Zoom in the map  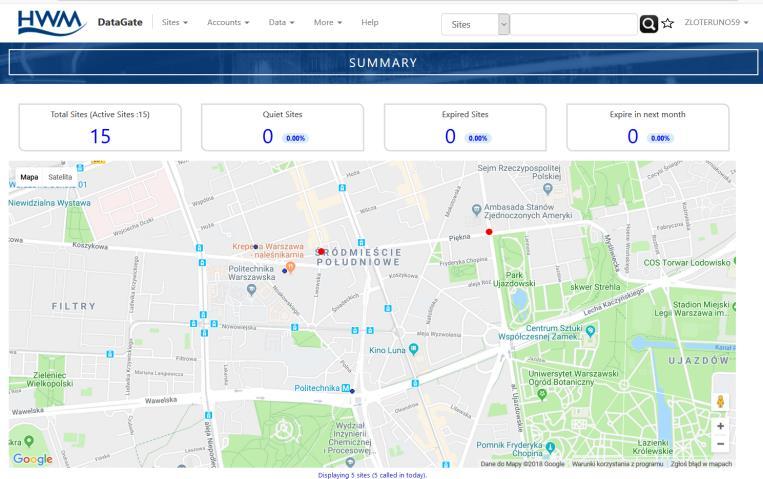pyautogui.click(x=721, y=426)
